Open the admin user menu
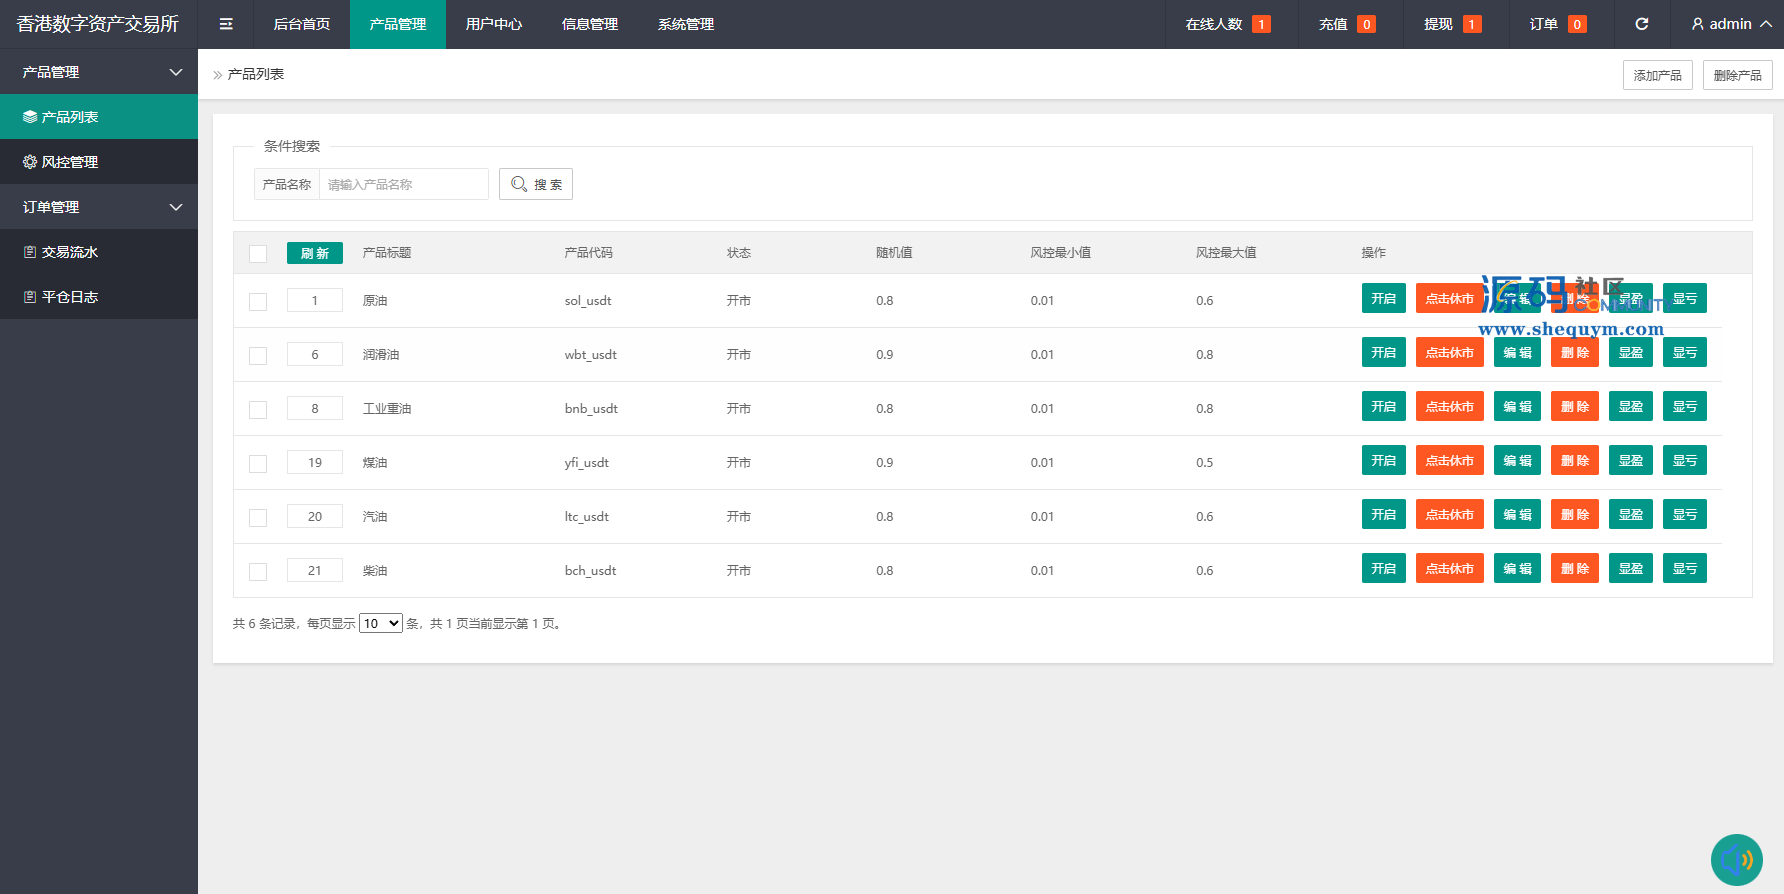 1731,24
